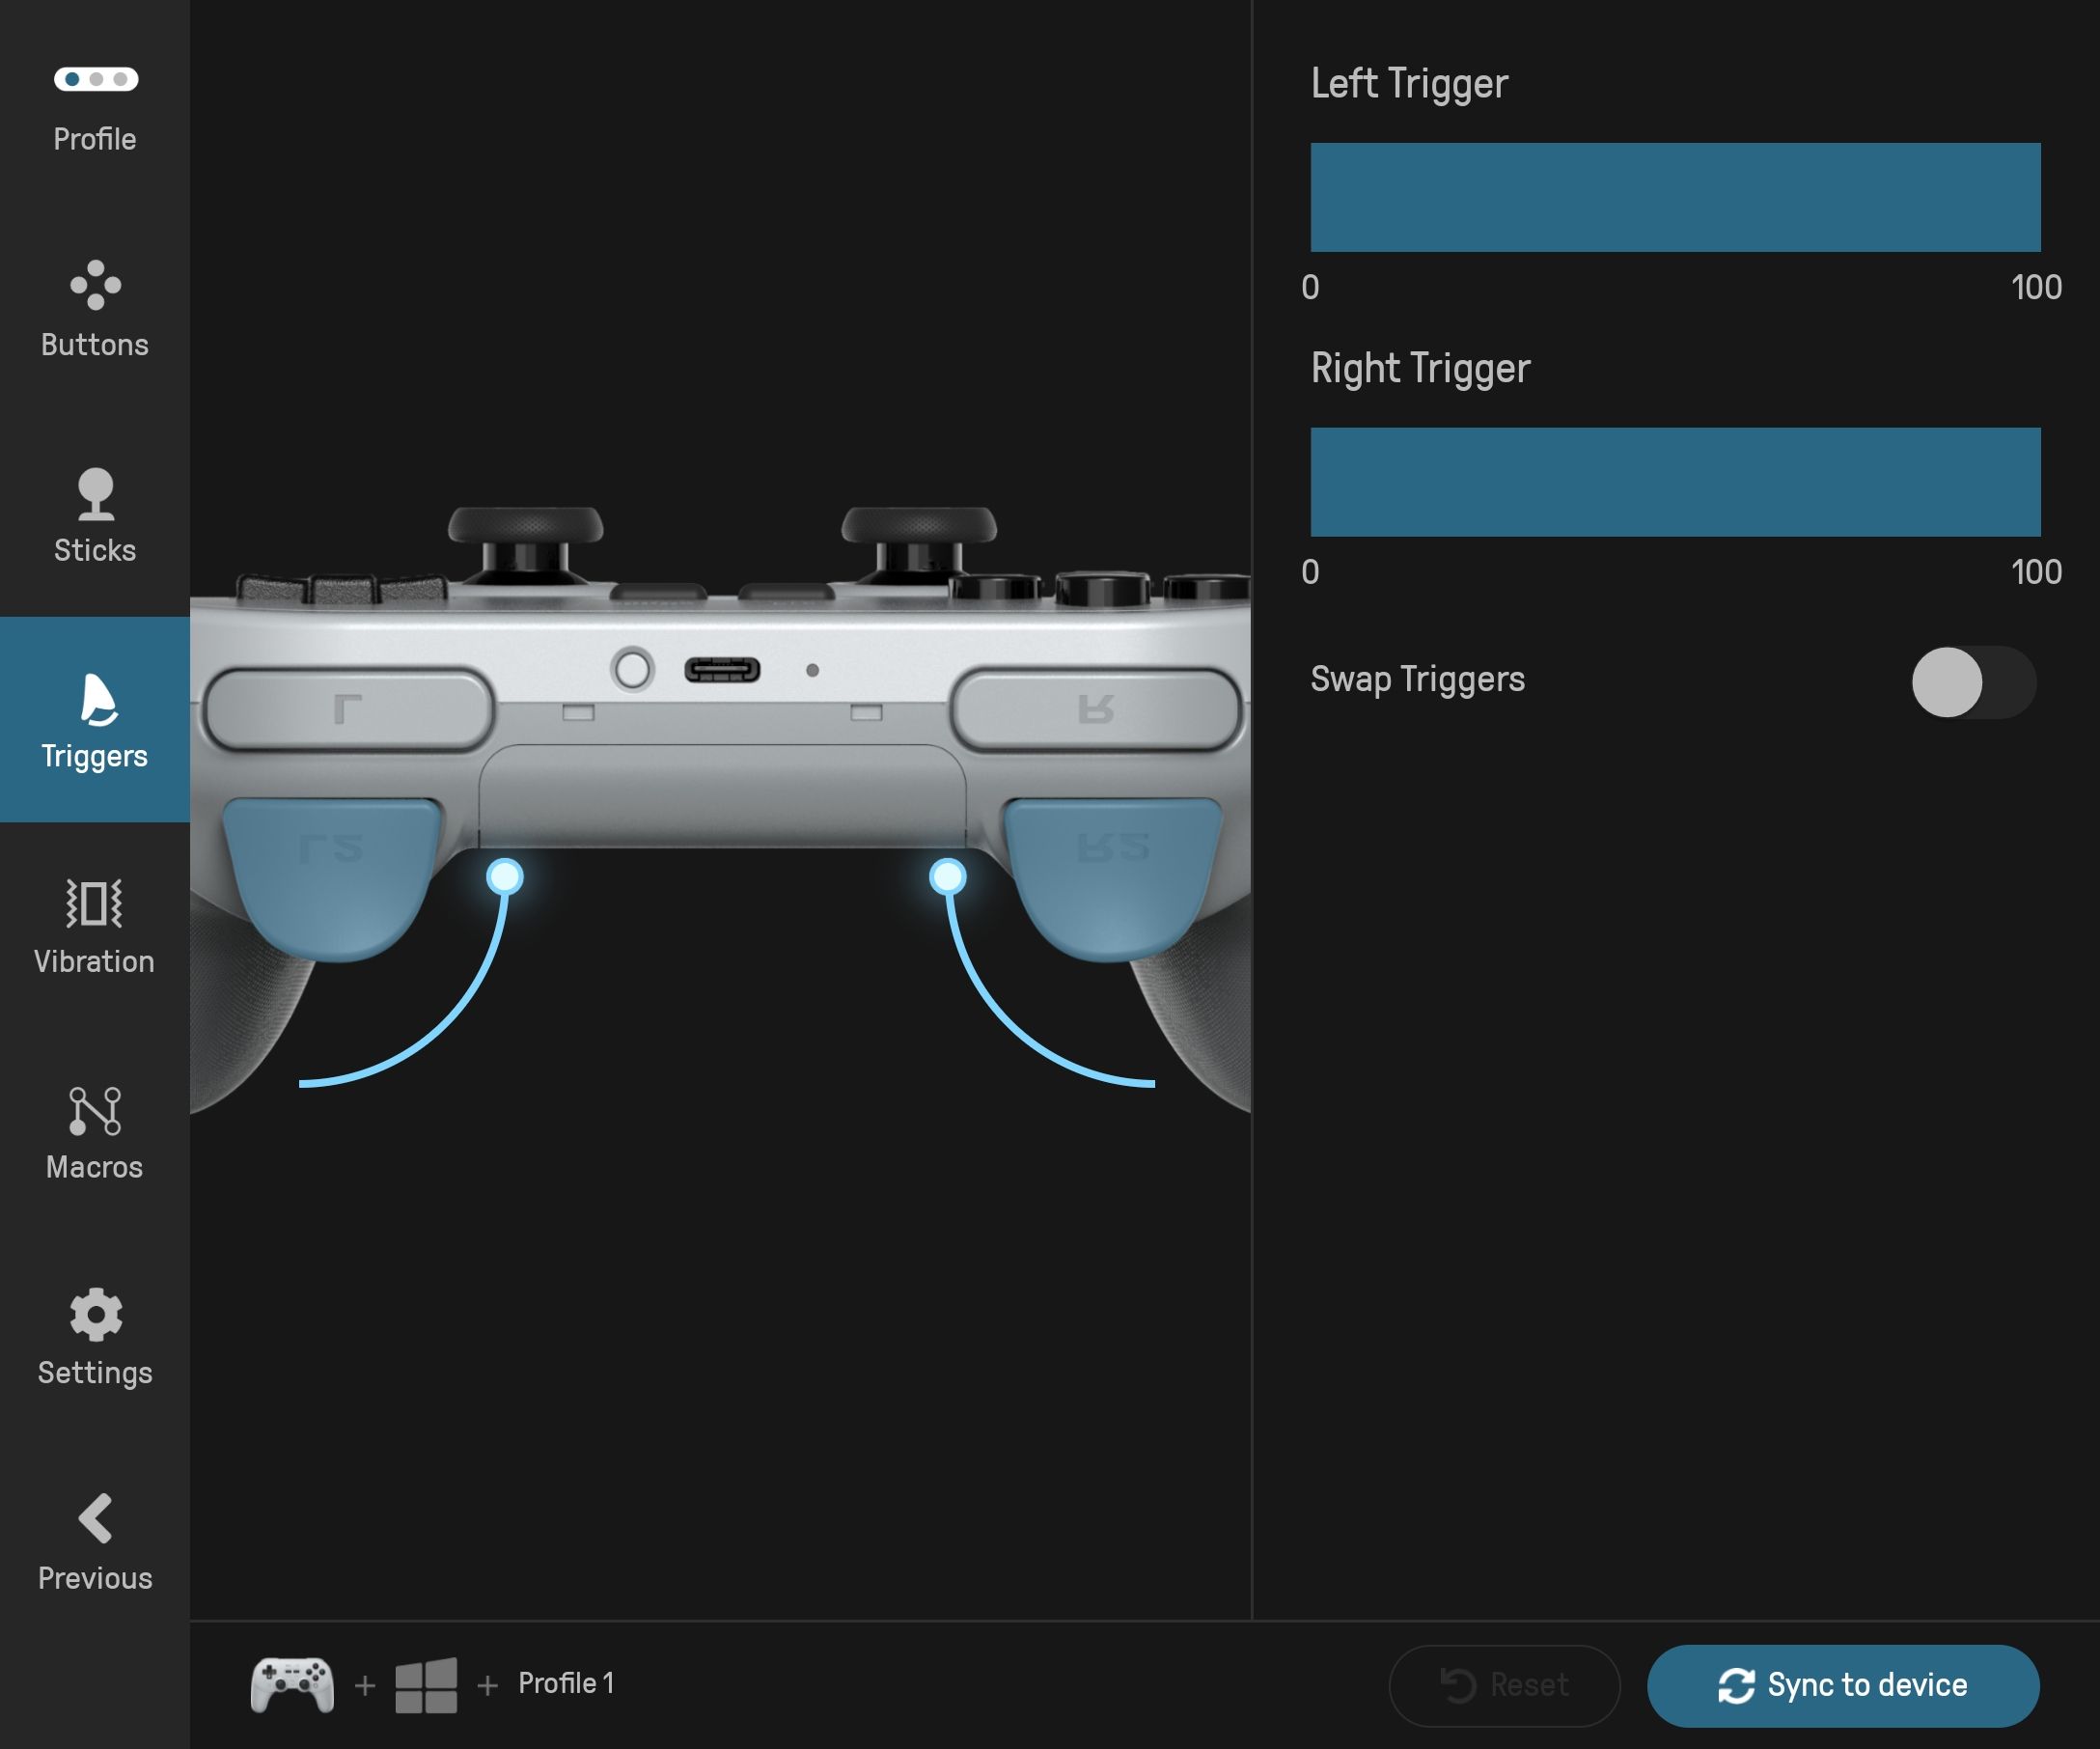Click the Left Trigger range bar

[1675, 197]
